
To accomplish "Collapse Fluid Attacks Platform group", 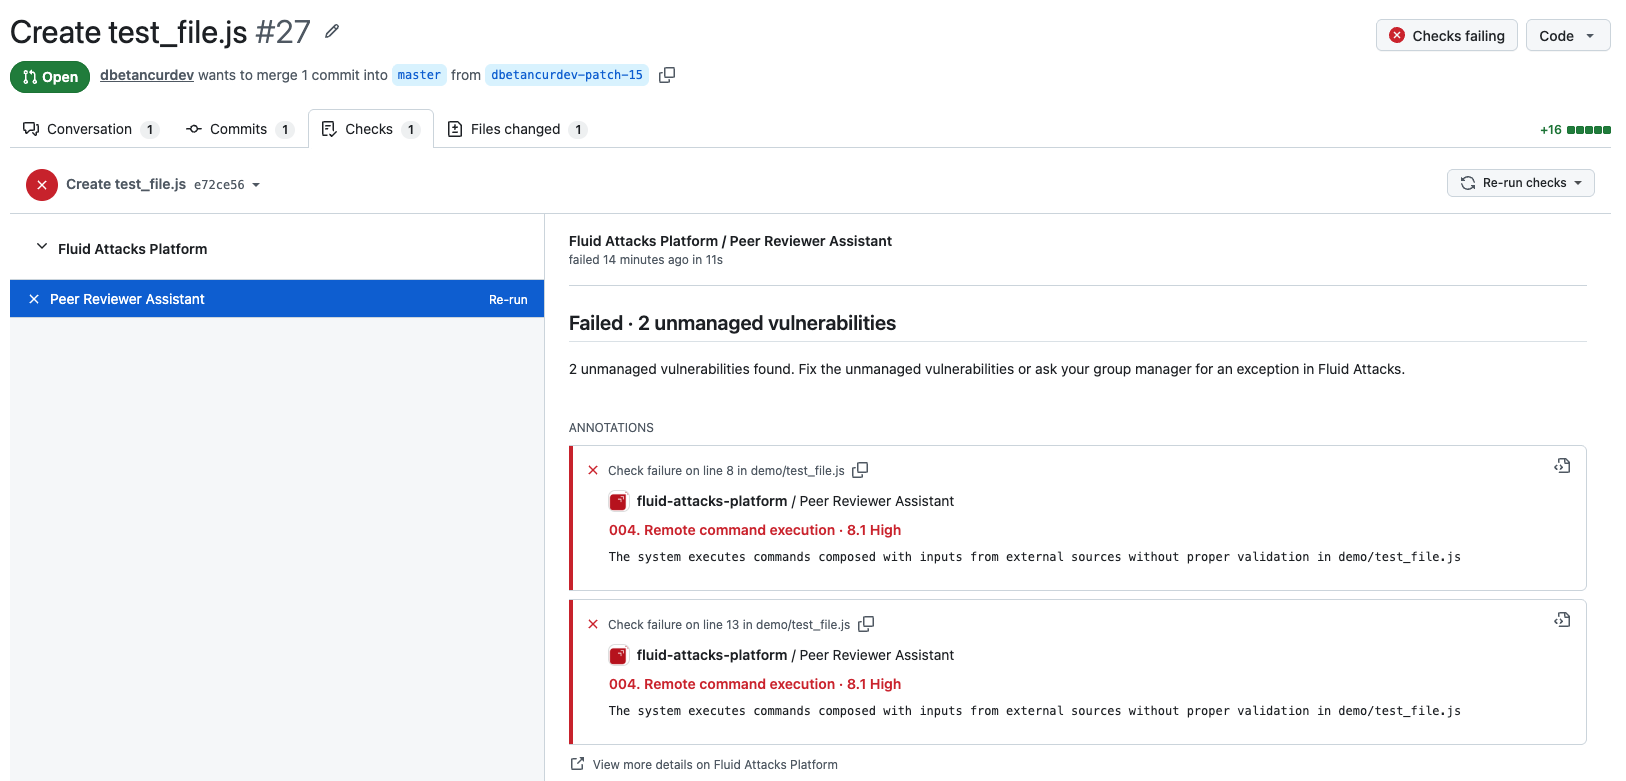I will point(42,247).
